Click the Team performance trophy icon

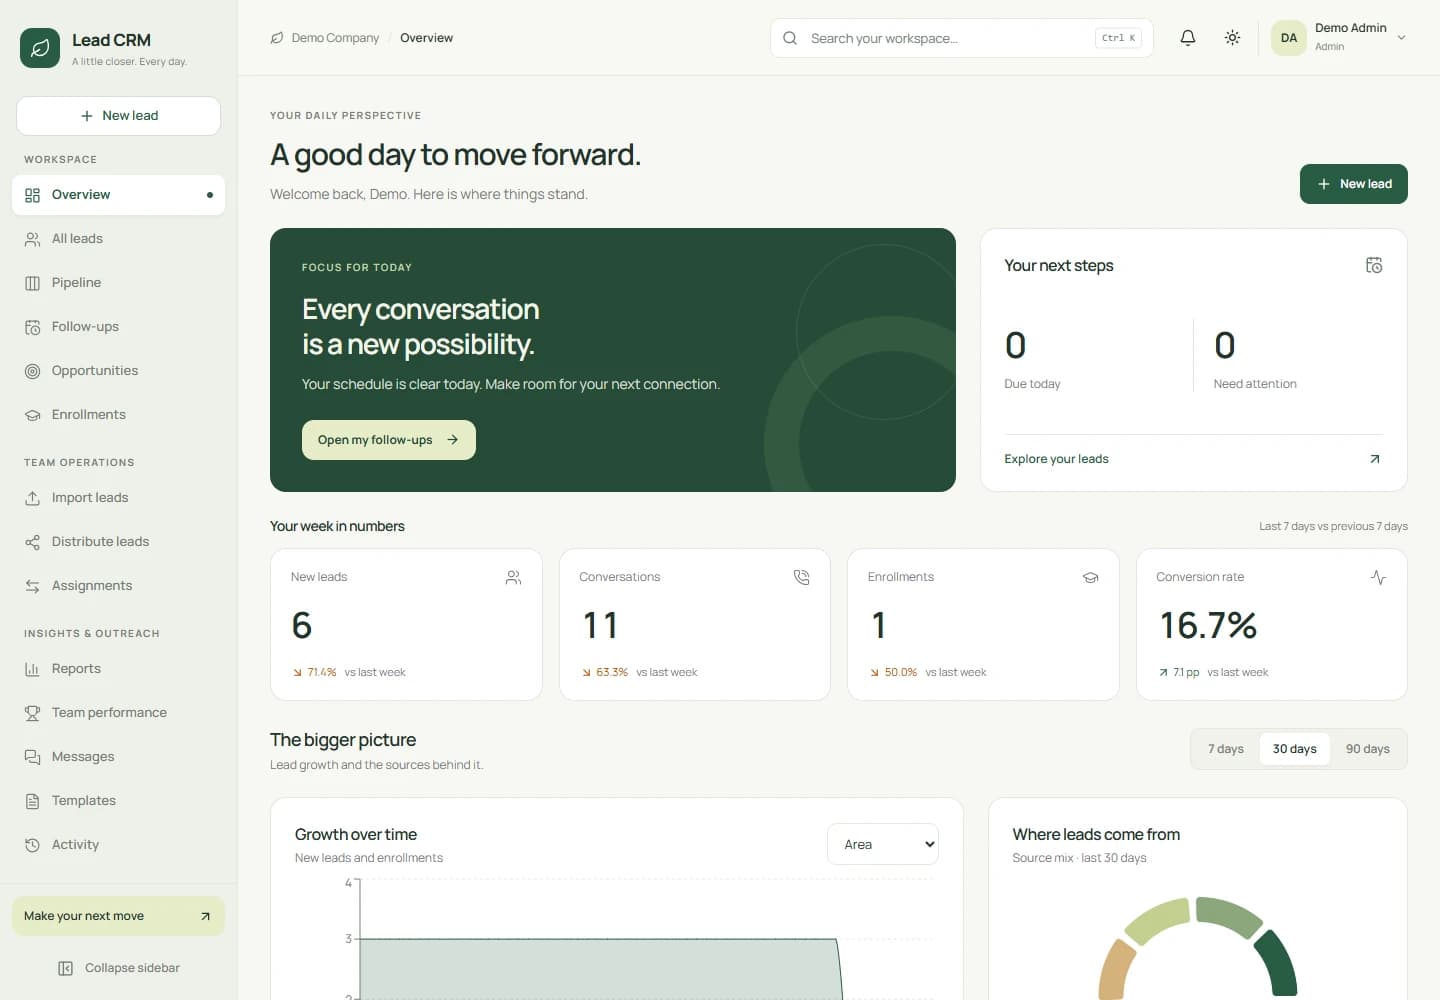[32, 713]
